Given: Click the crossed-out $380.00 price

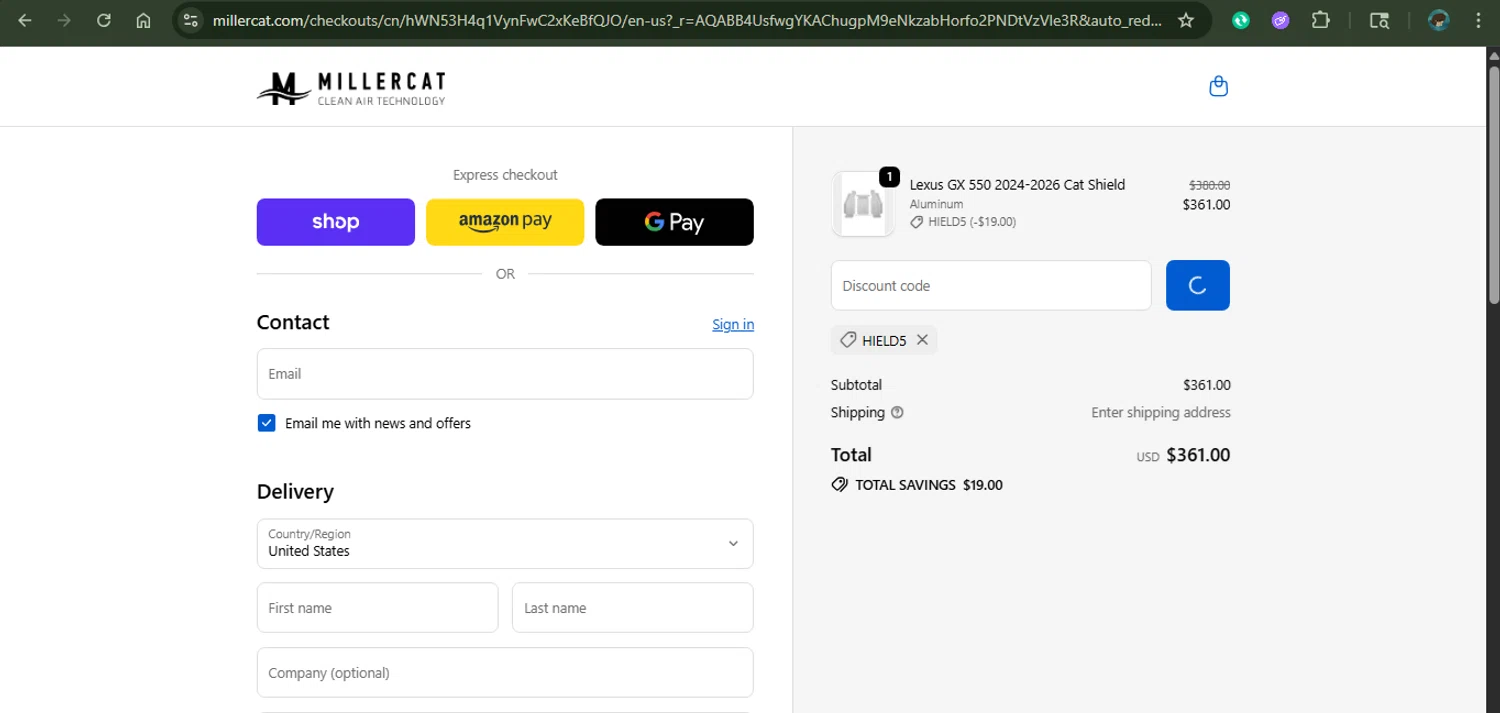Looking at the screenshot, I should click(1209, 185).
